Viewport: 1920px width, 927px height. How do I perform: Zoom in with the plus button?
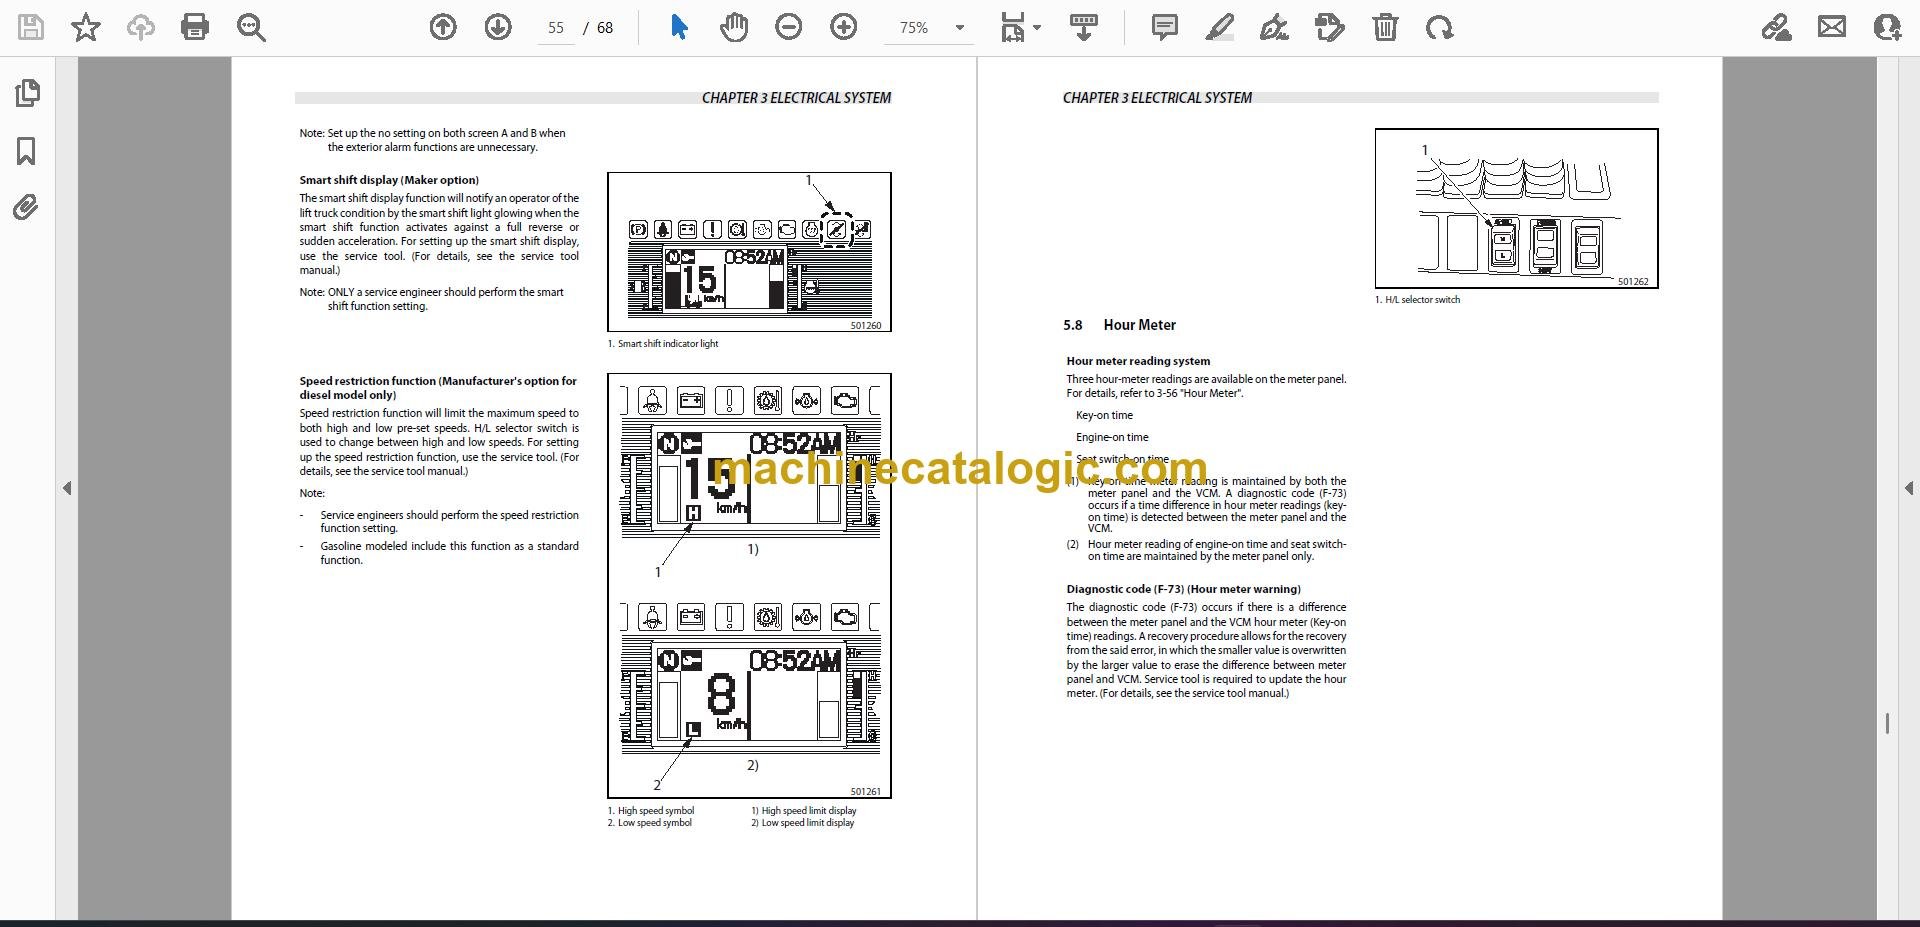coord(844,27)
